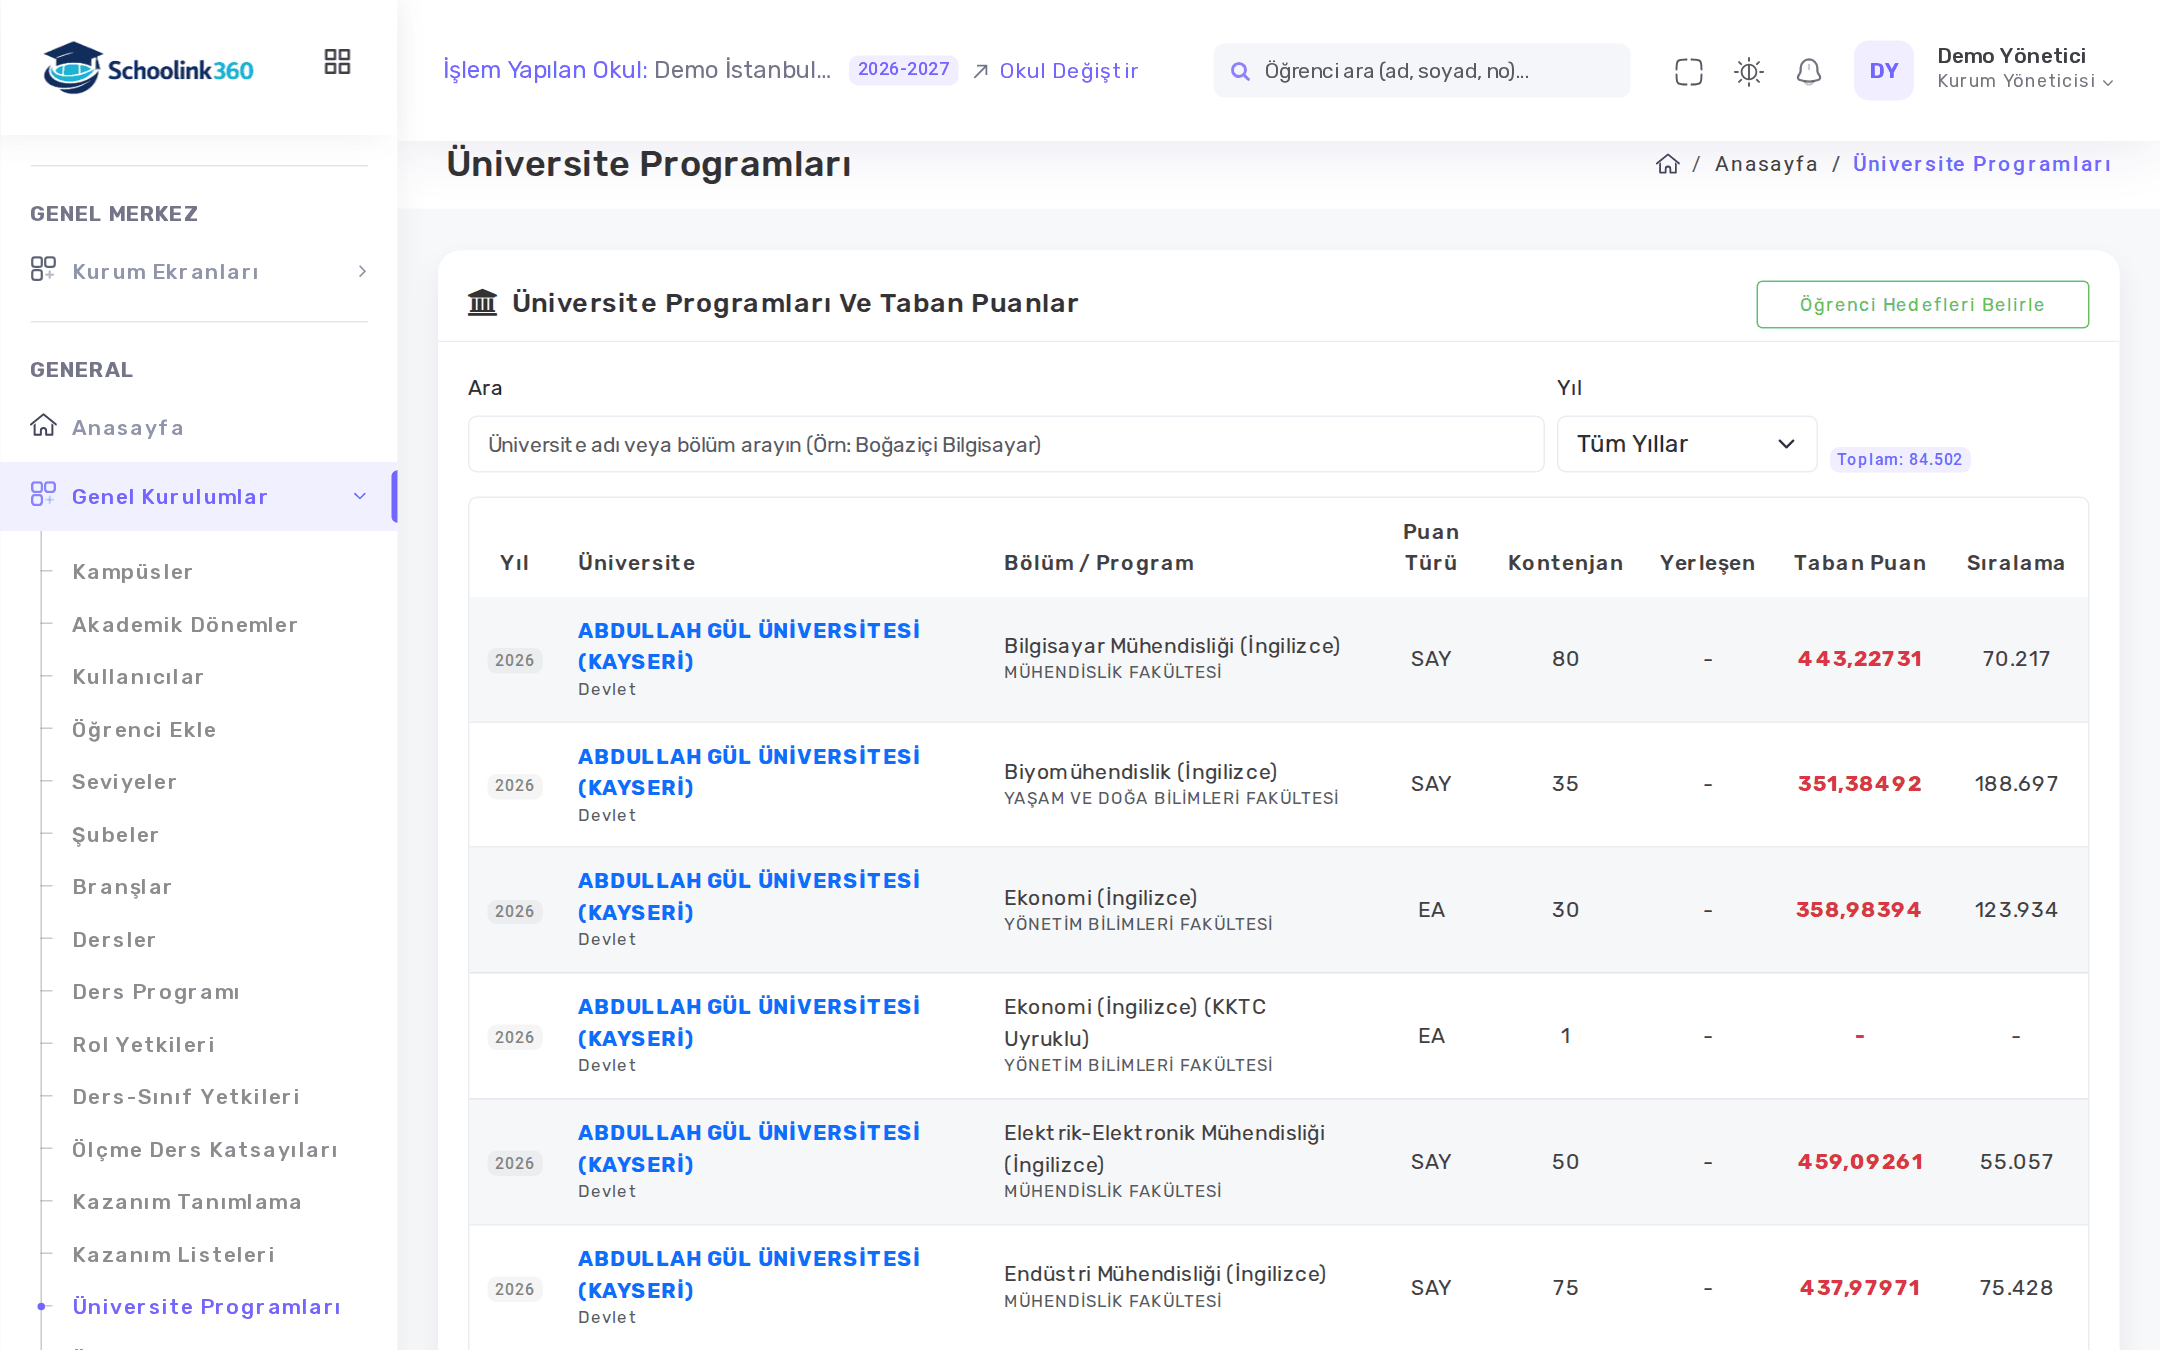The image size is (2160, 1350).
Task: Click the university building icon in card header
Action: tap(482, 302)
